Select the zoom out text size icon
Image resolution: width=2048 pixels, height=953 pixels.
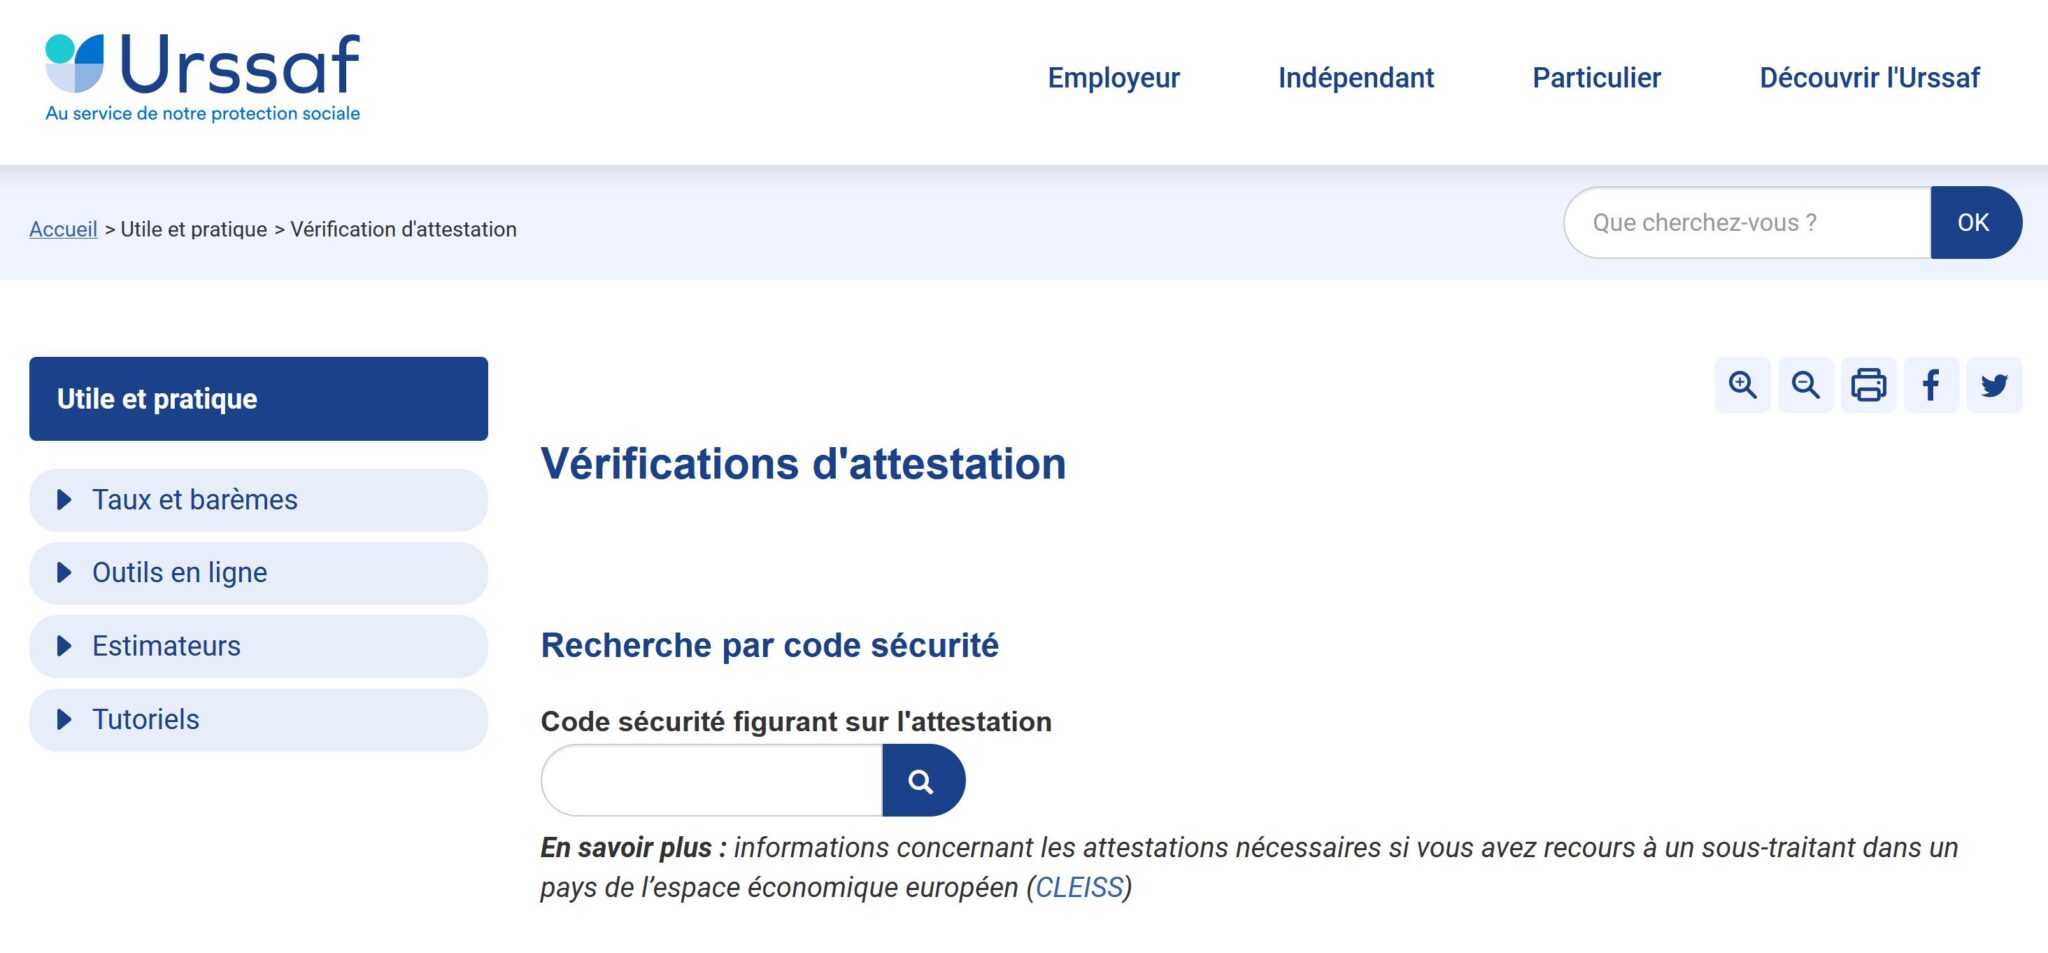(1806, 385)
